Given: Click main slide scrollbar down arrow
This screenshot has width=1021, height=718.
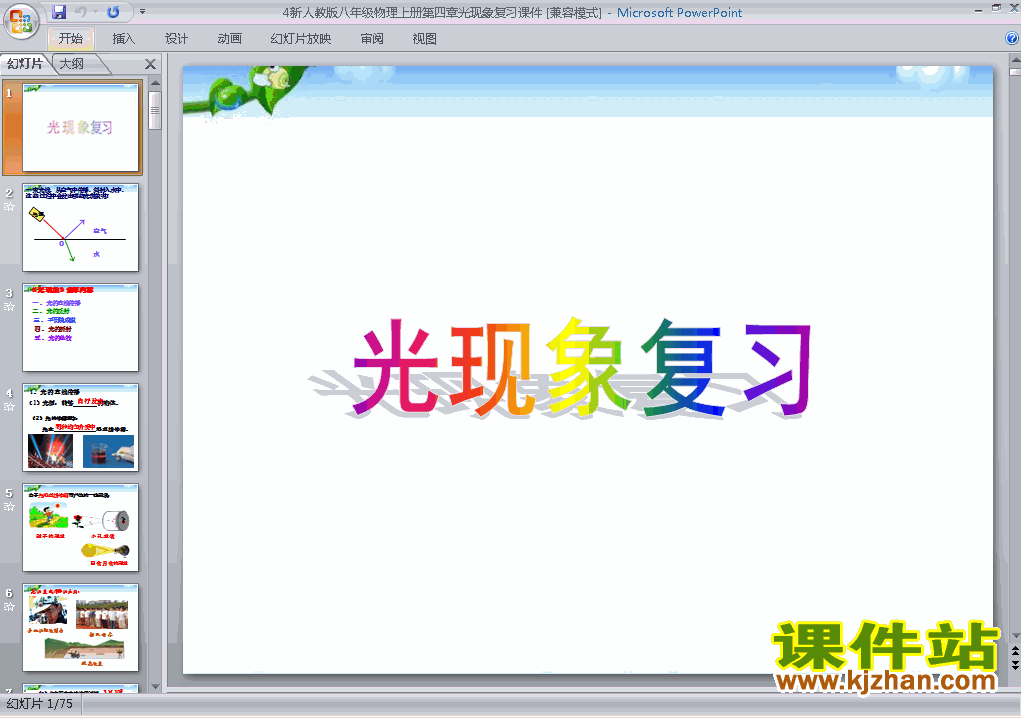Looking at the screenshot, I should click(1015, 635).
